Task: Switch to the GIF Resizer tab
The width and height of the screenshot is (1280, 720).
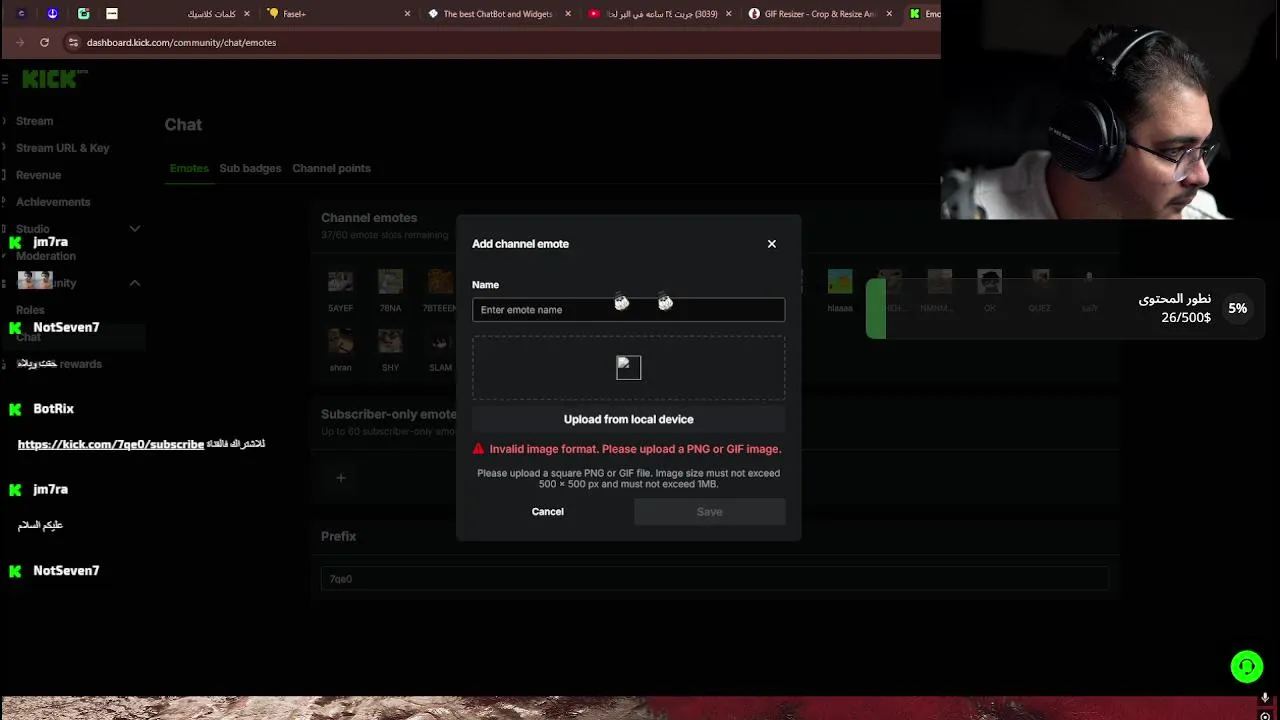Action: (x=820, y=14)
